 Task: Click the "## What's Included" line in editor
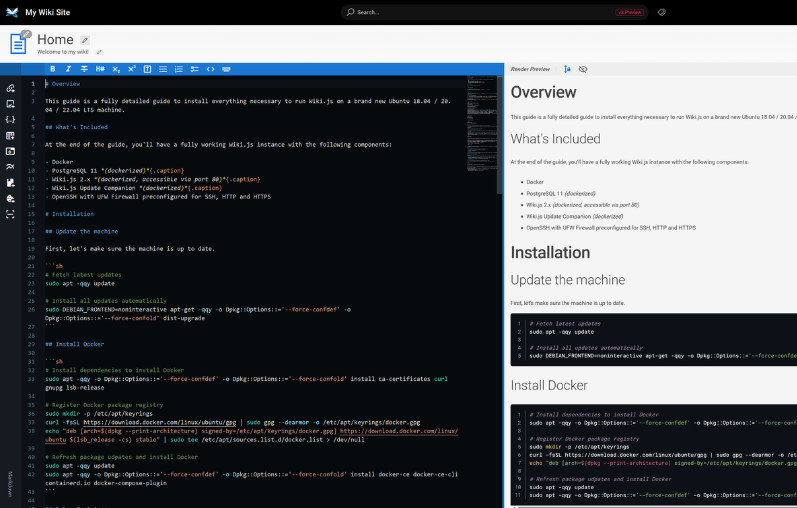click(x=76, y=127)
